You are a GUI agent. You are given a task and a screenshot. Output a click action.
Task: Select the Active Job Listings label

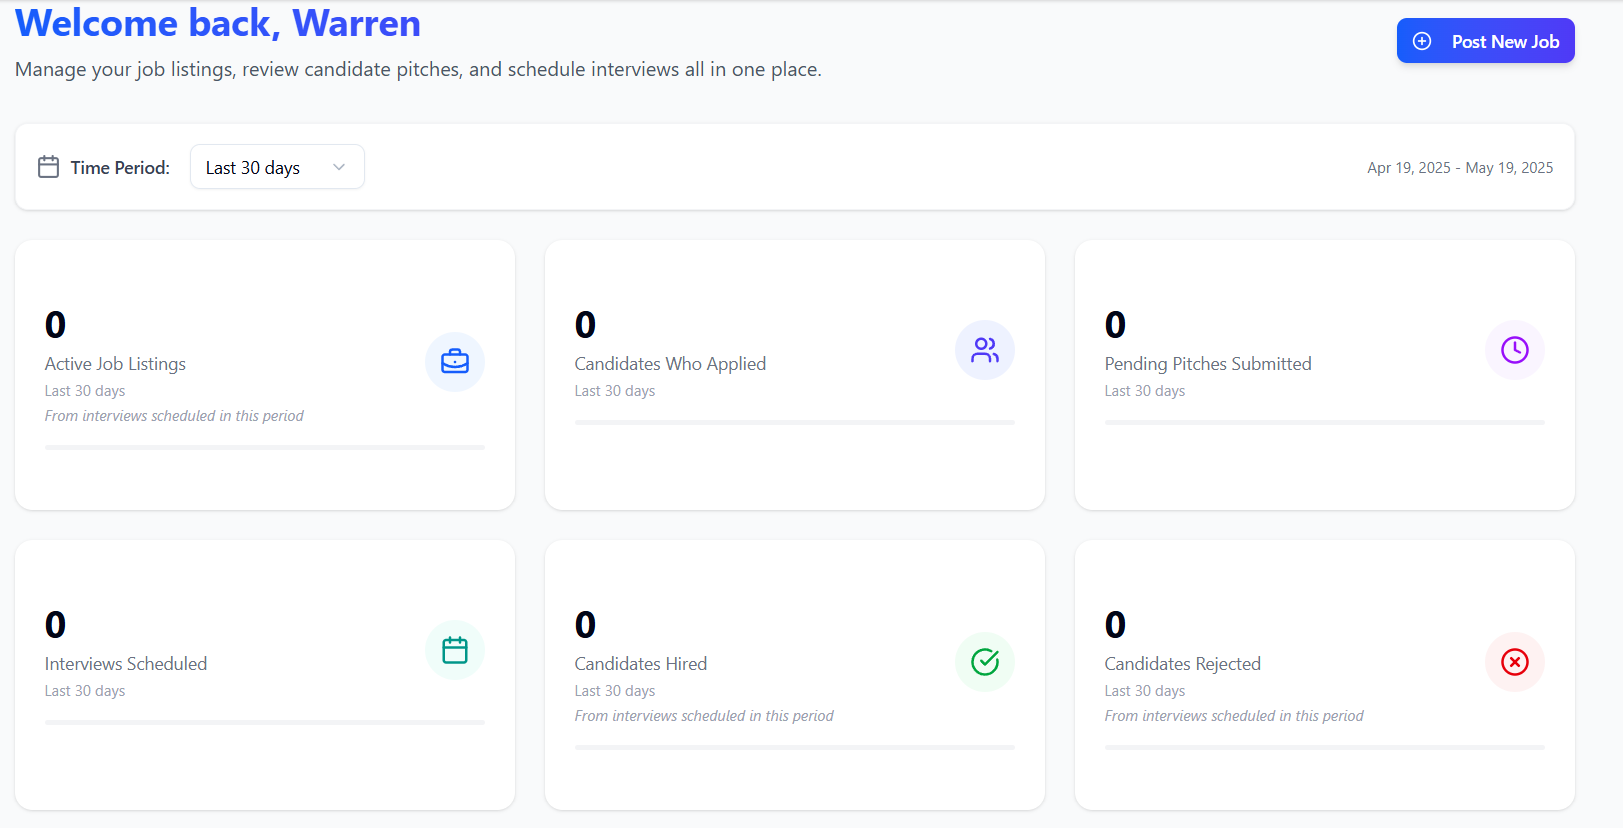click(x=115, y=364)
